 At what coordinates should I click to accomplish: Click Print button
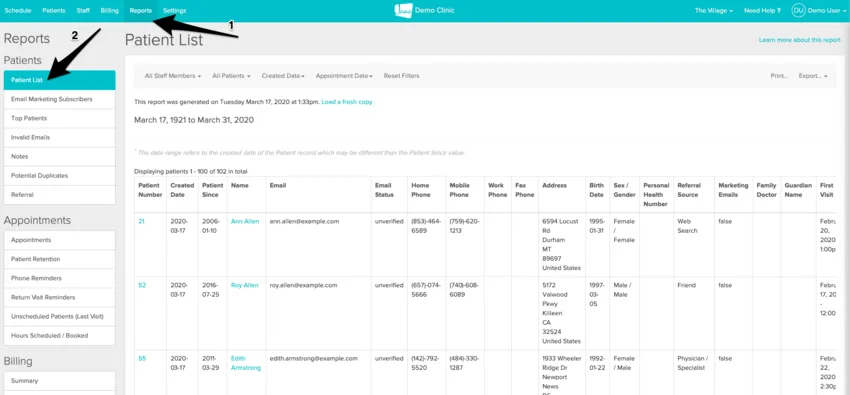[x=780, y=76]
